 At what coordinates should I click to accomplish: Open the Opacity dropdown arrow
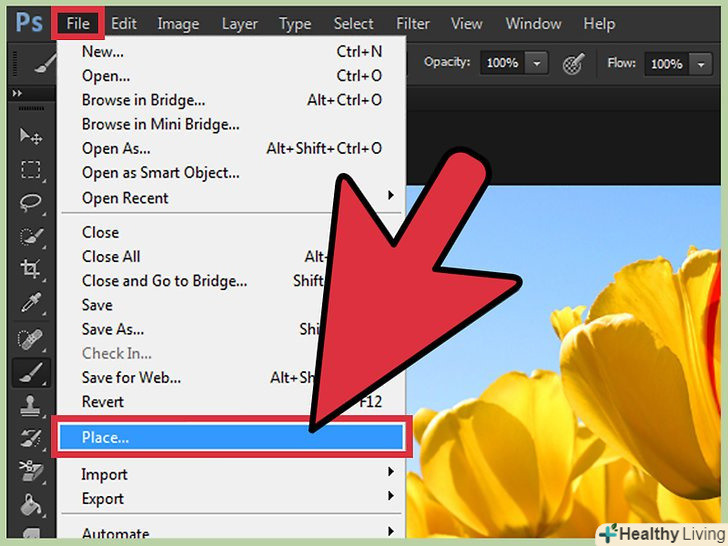[536, 63]
